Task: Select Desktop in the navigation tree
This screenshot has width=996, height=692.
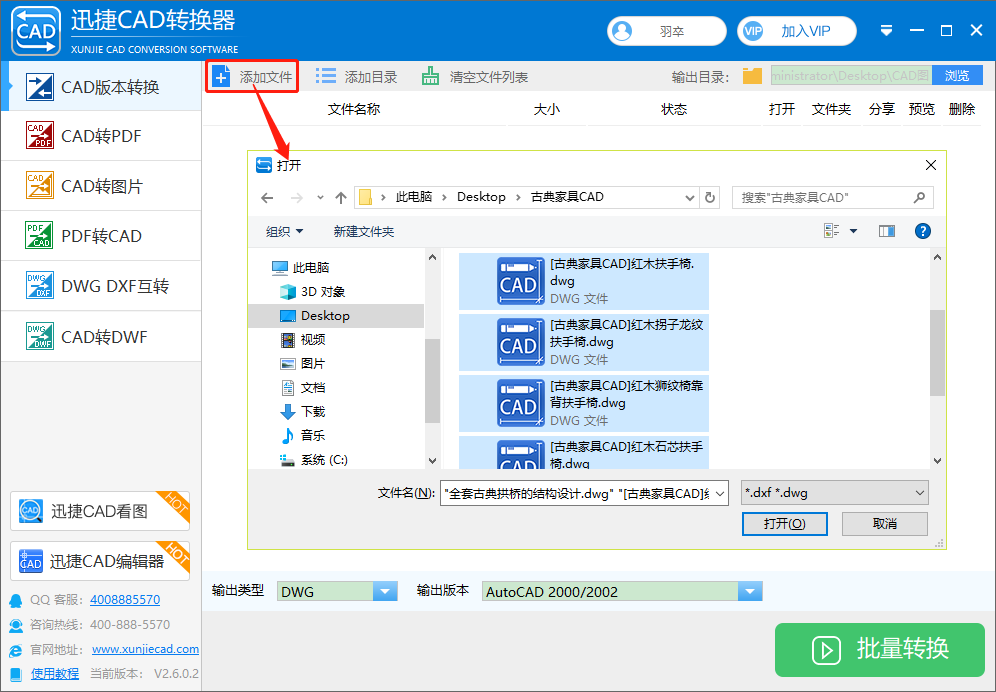Action: coord(336,316)
